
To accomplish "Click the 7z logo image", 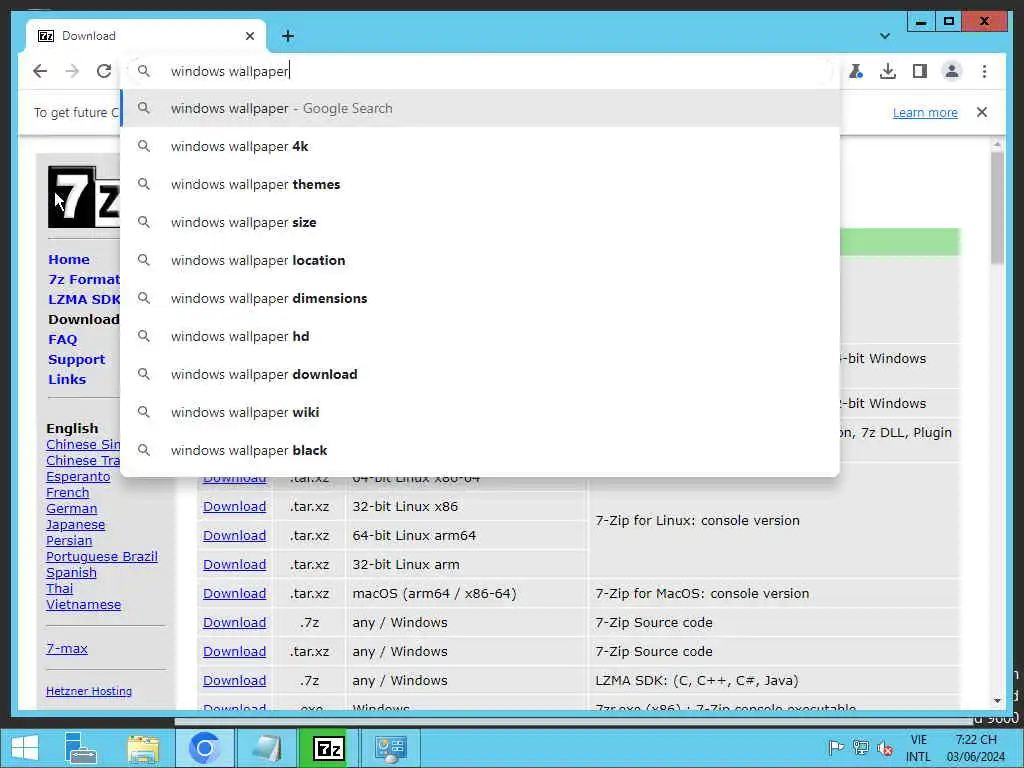I will tap(84, 197).
